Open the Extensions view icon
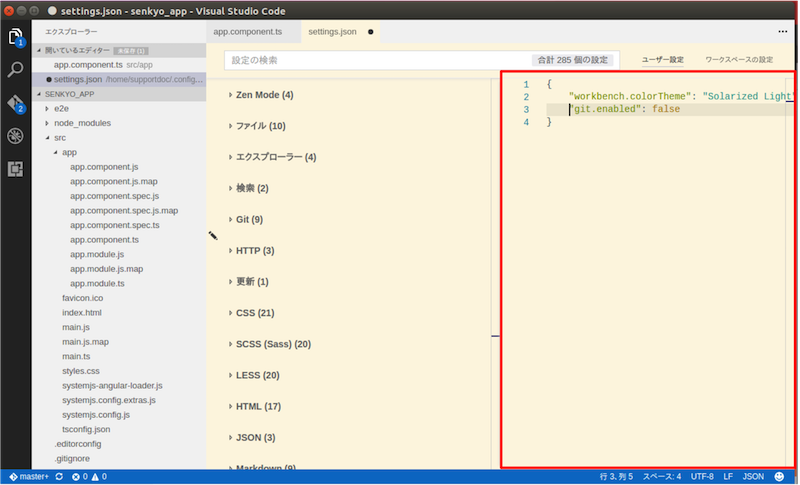Screen dimensions: 800x485 pyautogui.click(x=15, y=169)
